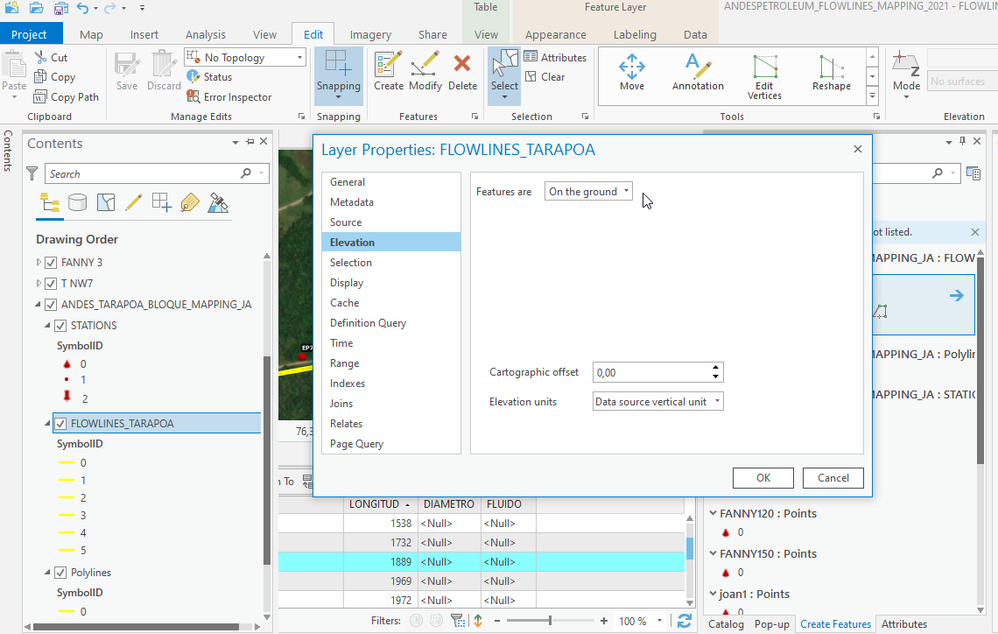Select Source in Layer Properties list

tap(346, 222)
